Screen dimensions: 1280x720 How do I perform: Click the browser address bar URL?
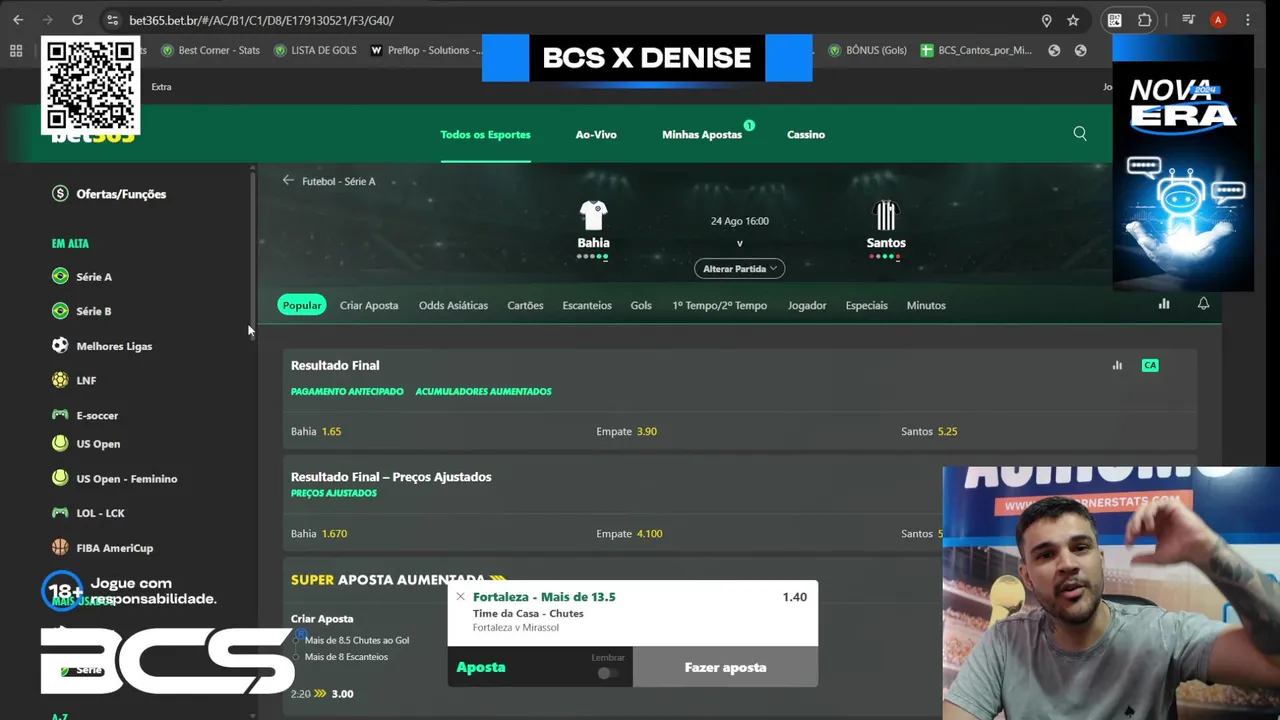261,20
